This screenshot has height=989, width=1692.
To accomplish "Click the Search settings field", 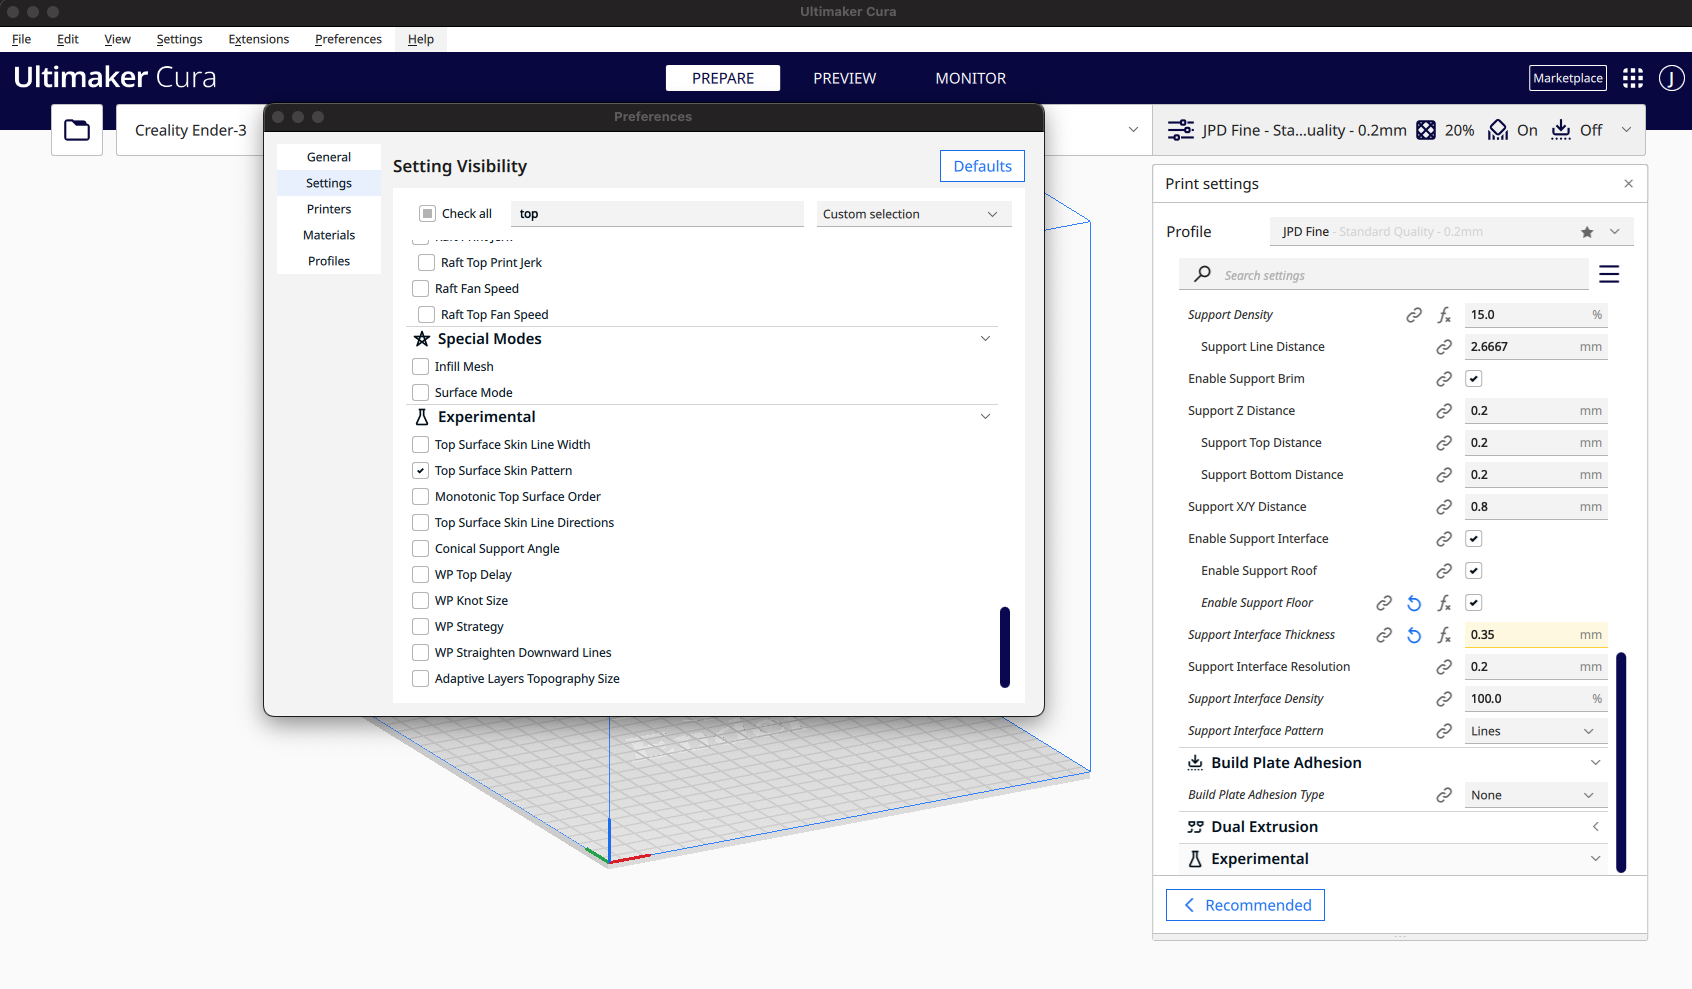I will pyautogui.click(x=1384, y=275).
